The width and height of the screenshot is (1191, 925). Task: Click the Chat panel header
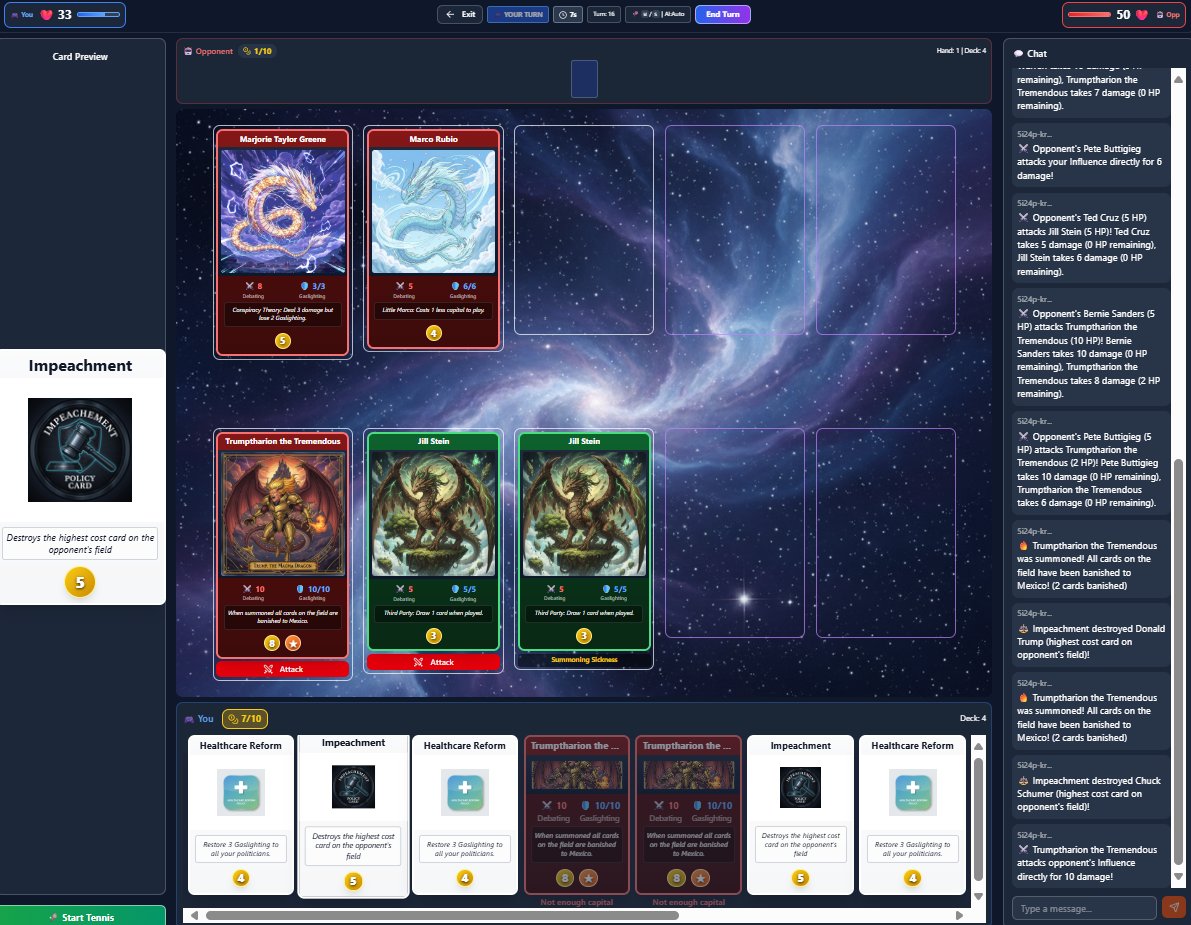coord(1031,53)
